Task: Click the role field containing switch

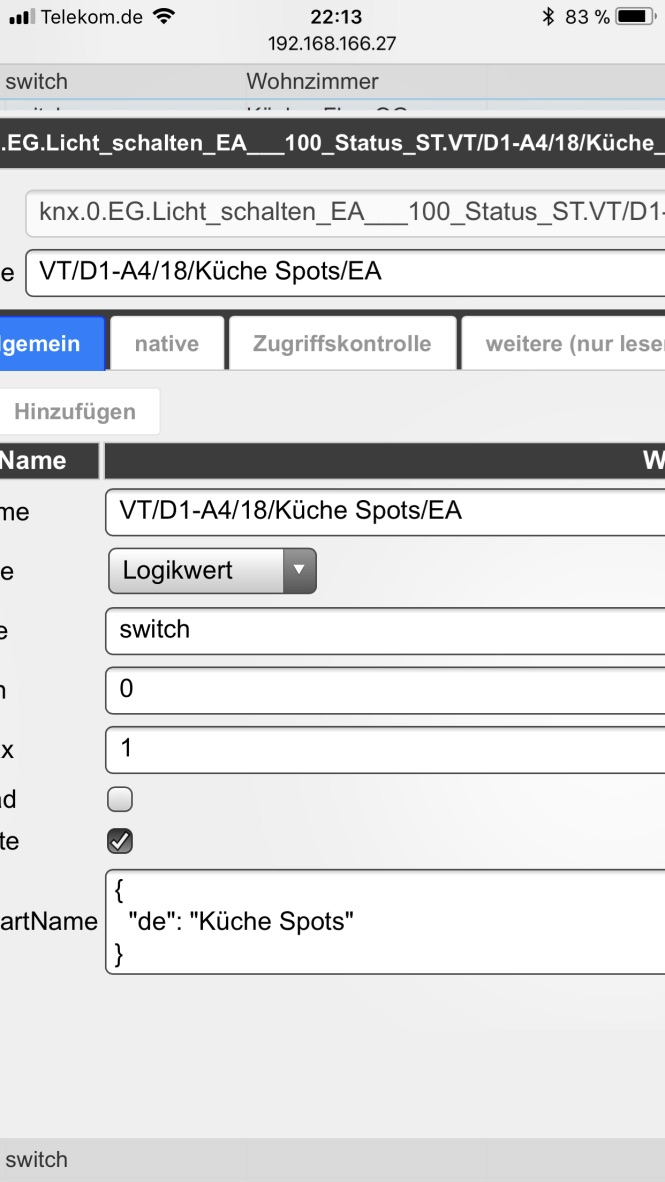Action: pyautogui.click(x=385, y=630)
